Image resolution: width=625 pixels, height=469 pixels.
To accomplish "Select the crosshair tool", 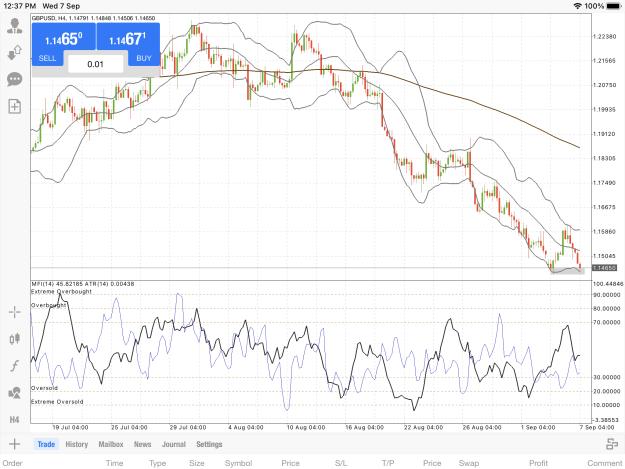I will pos(15,312).
